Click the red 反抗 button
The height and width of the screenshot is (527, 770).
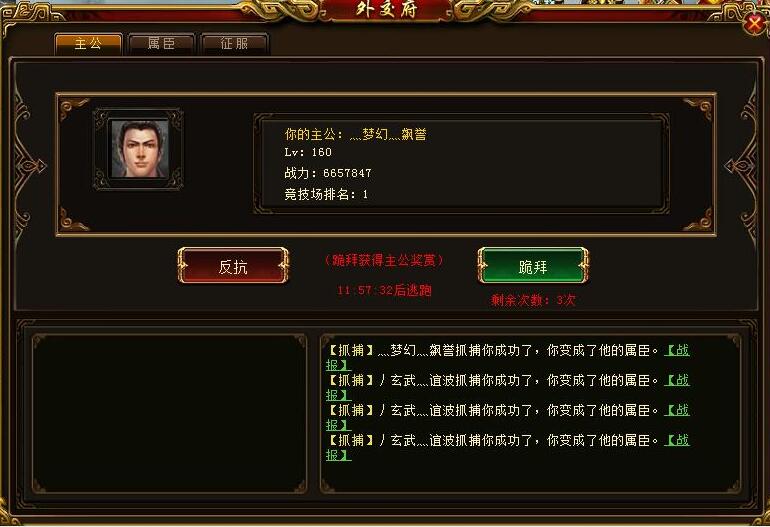(233, 266)
